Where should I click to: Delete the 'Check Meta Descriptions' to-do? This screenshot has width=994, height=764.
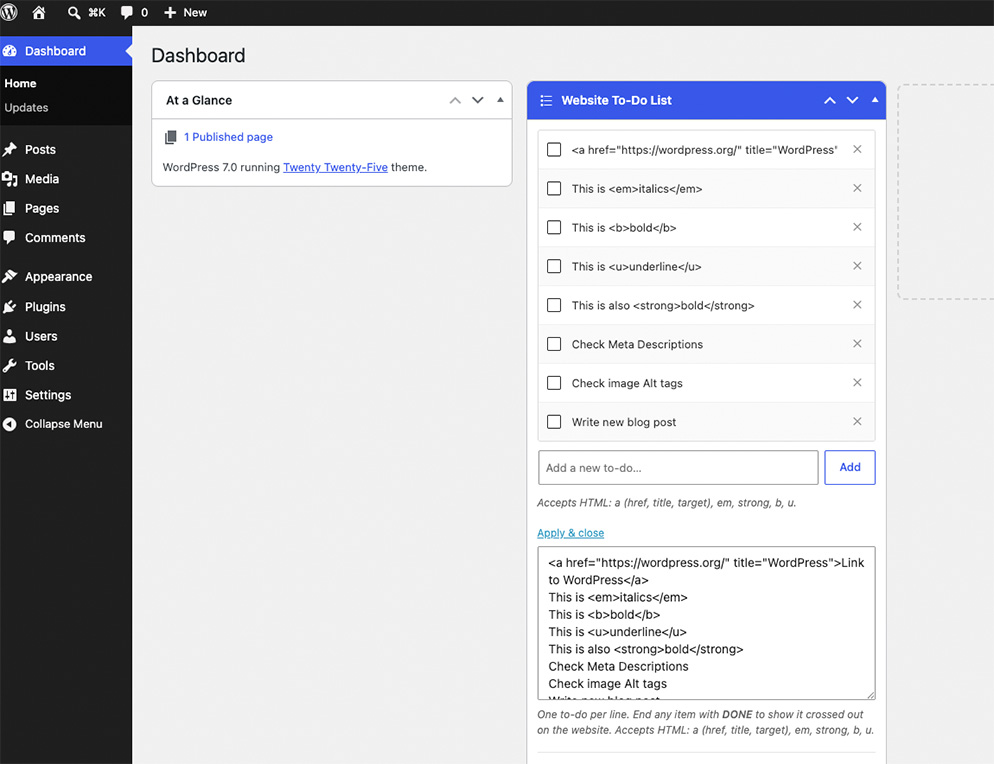point(857,344)
